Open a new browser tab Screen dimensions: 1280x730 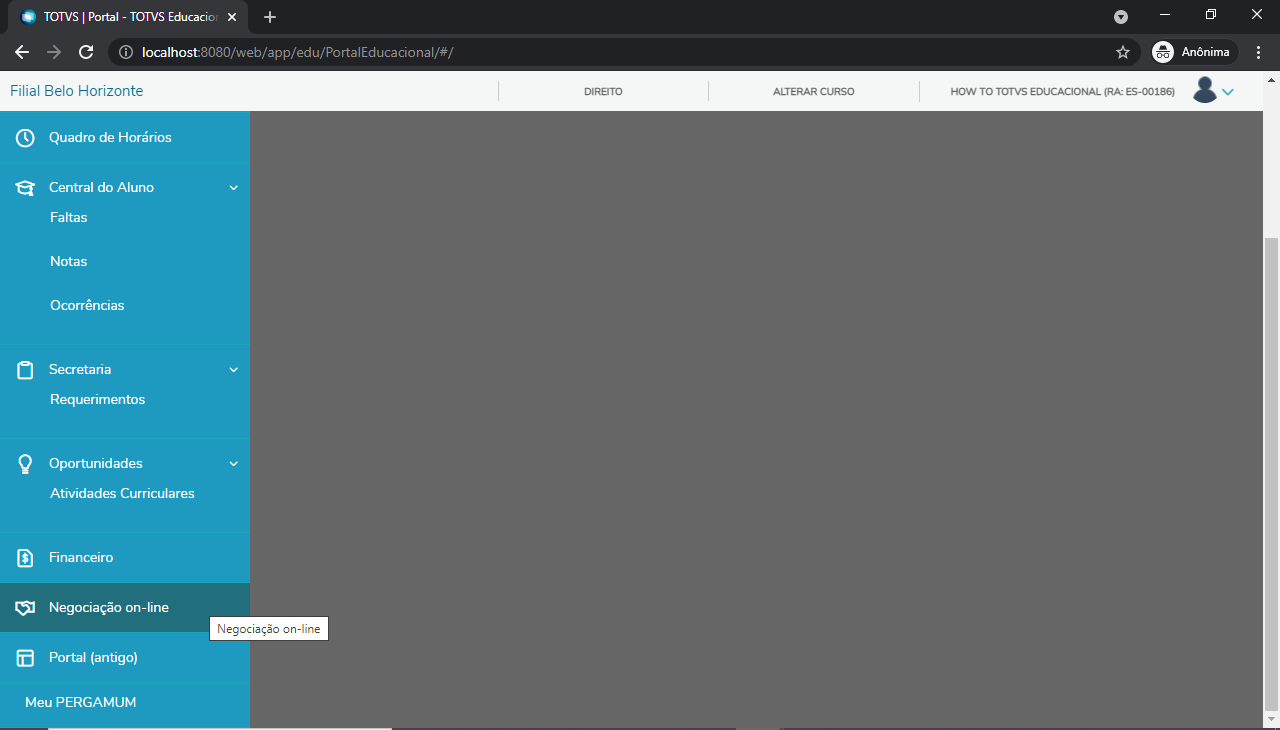pos(270,17)
